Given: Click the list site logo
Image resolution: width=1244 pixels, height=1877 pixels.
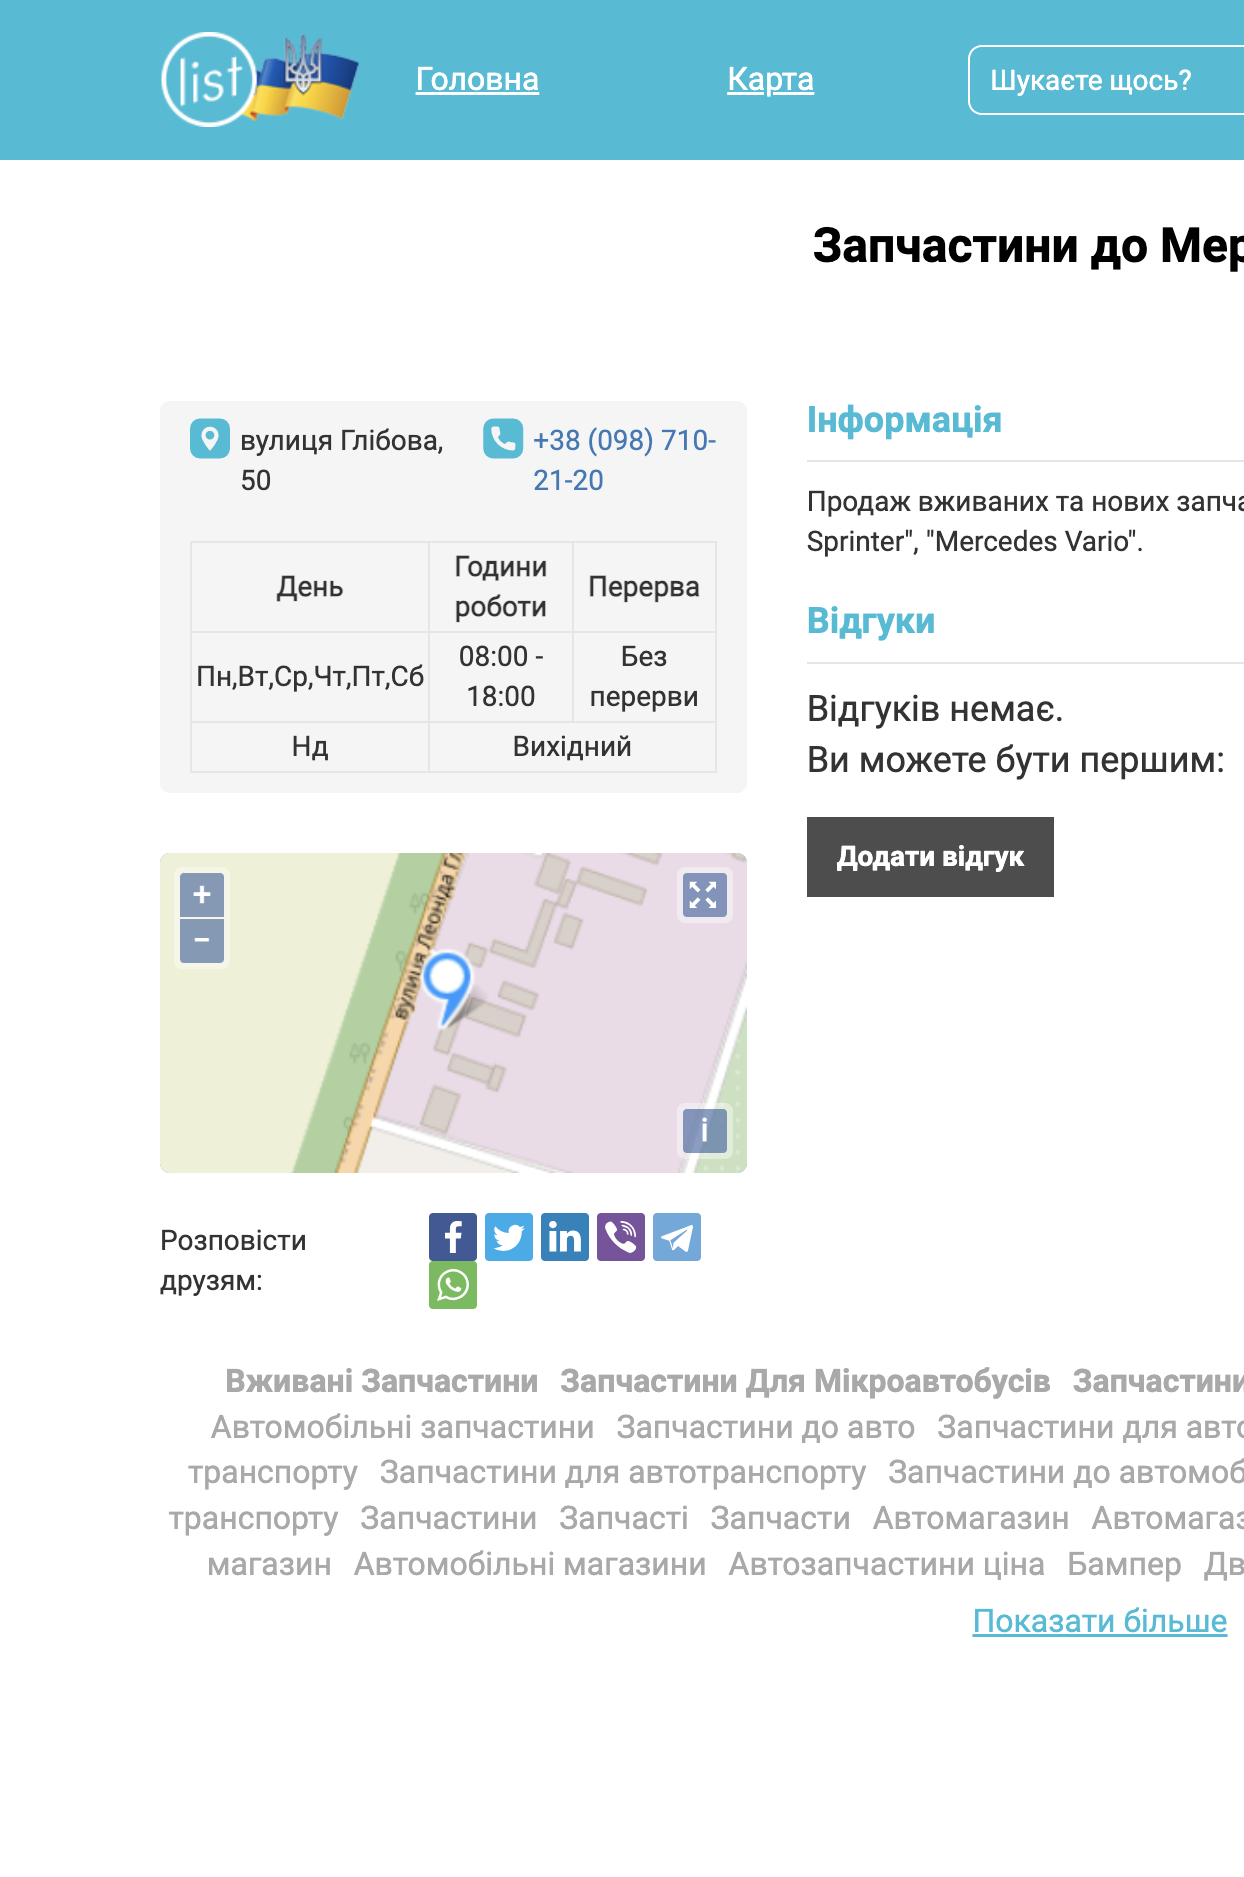Looking at the screenshot, I should coord(259,79).
